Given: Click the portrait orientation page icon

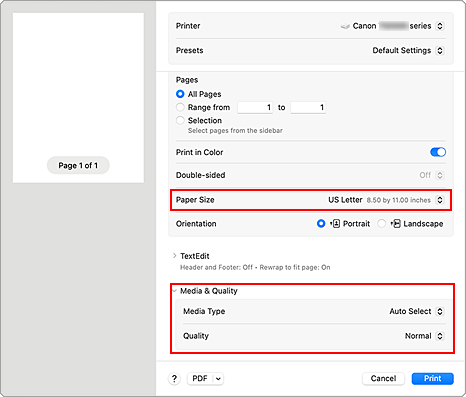Looking at the screenshot, I should (x=336, y=224).
